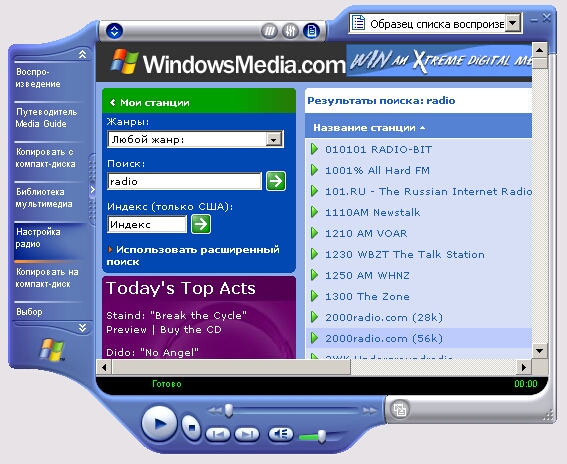Viewport: 567px width, 464px height.
Task: Click the Next track button
Action: 247,434
